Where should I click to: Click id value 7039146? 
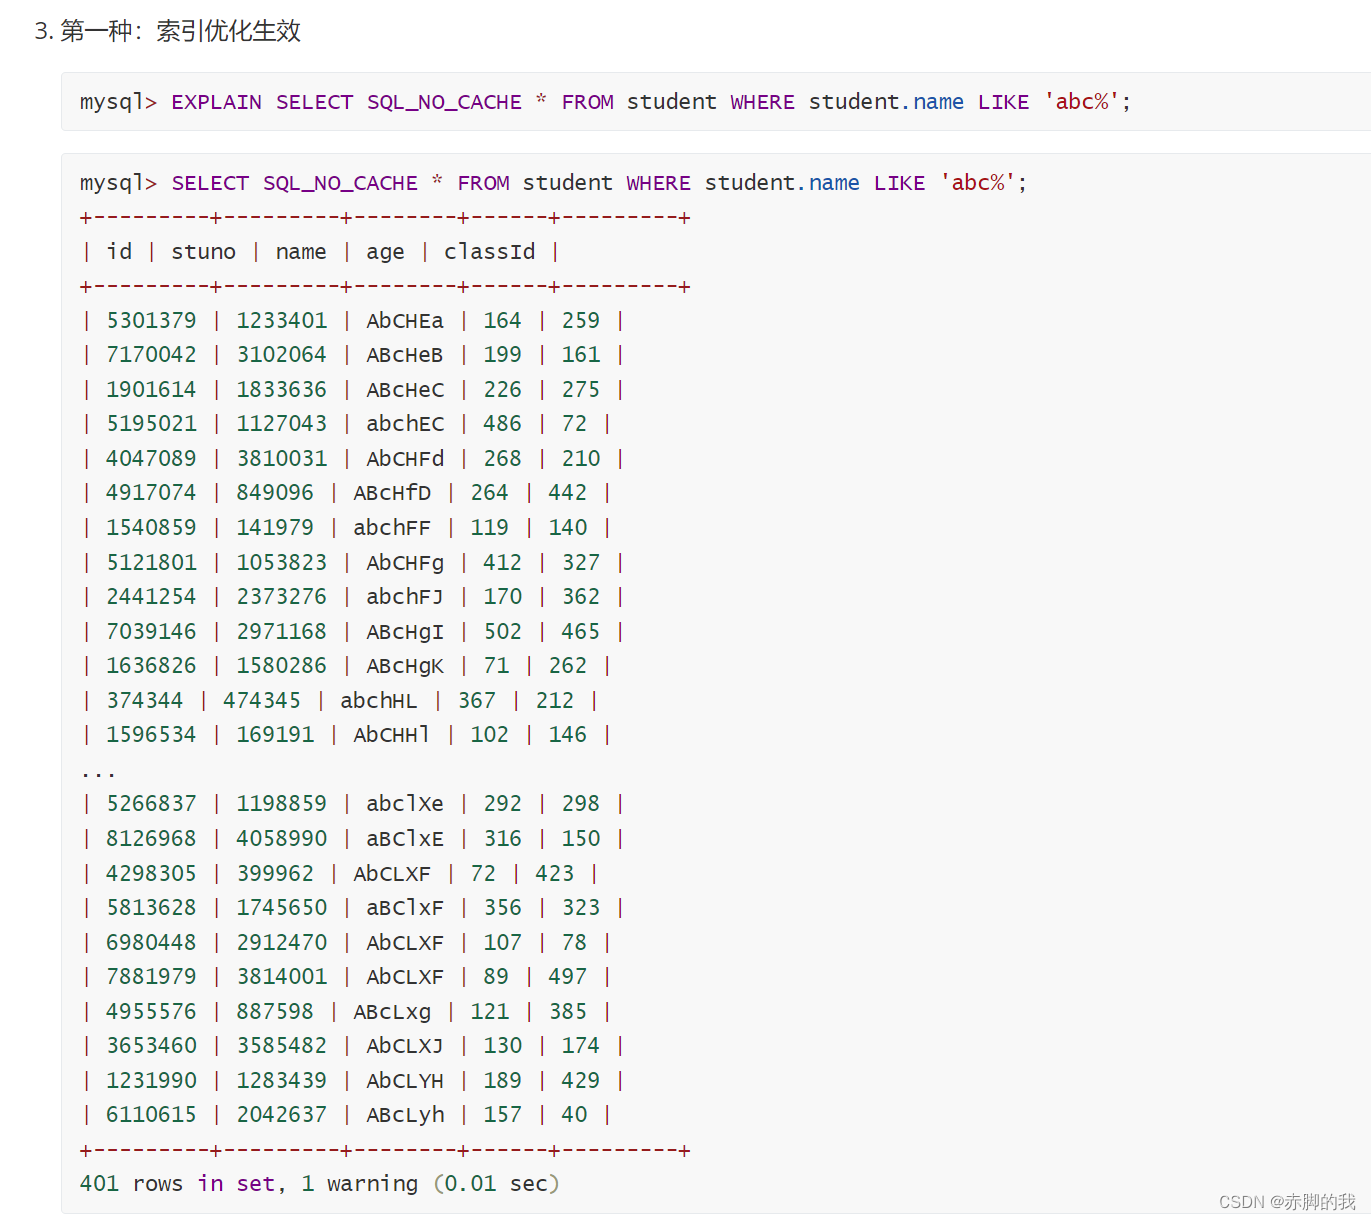click(x=151, y=632)
